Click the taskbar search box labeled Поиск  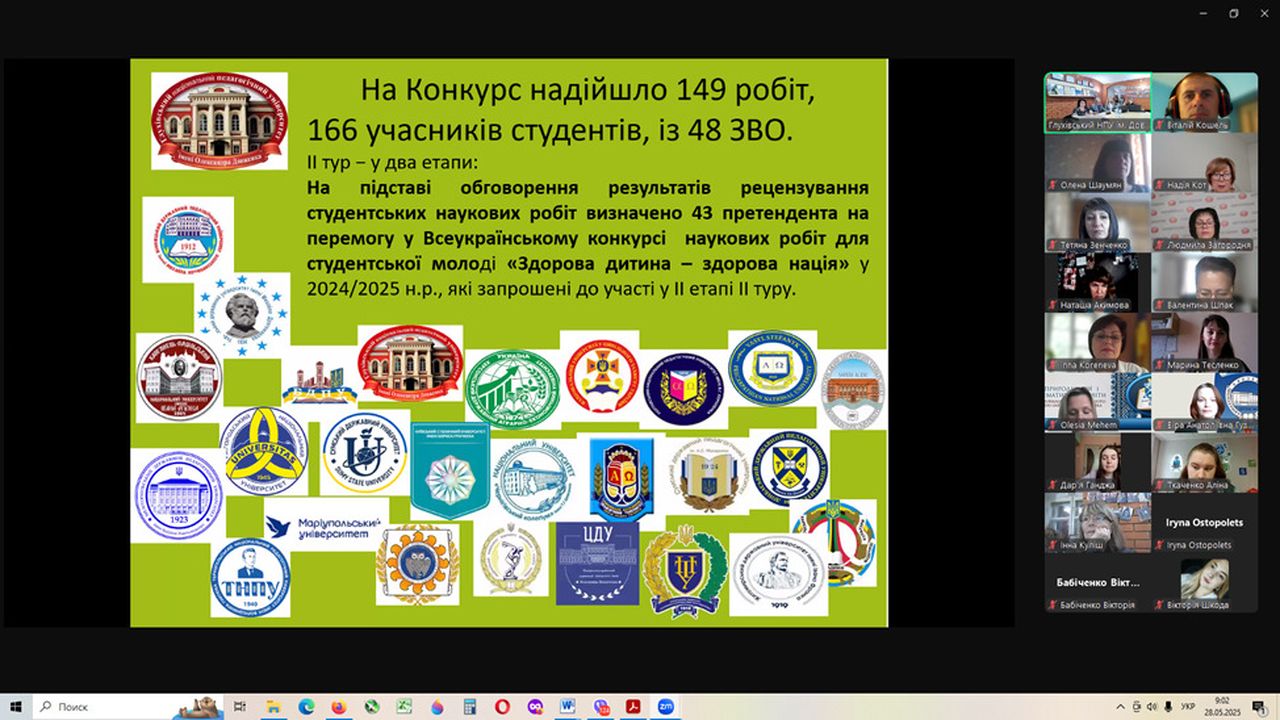pyautogui.click(x=128, y=706)
